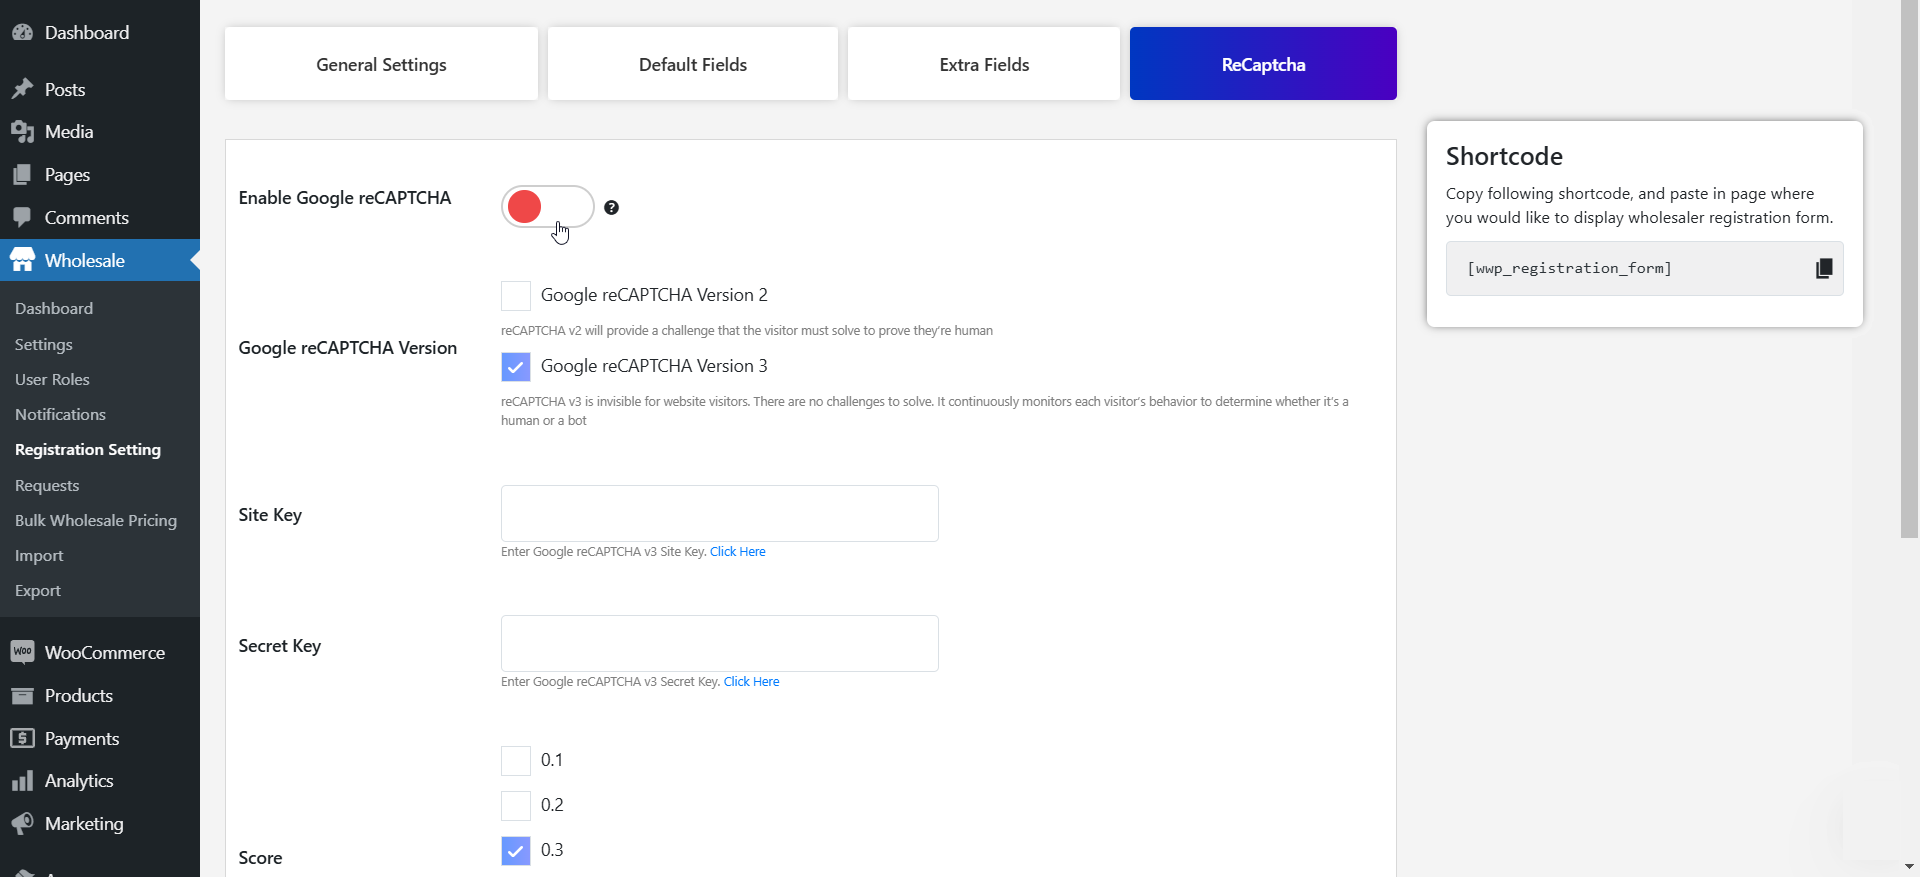Check Google reCAPTCHA Version 2 box

point(516,296)
